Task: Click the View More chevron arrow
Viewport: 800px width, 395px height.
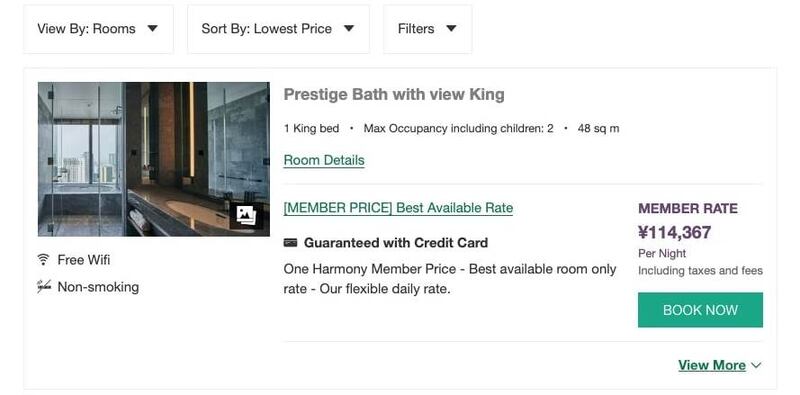Action: pyautogui.click(x=756, y=365)
